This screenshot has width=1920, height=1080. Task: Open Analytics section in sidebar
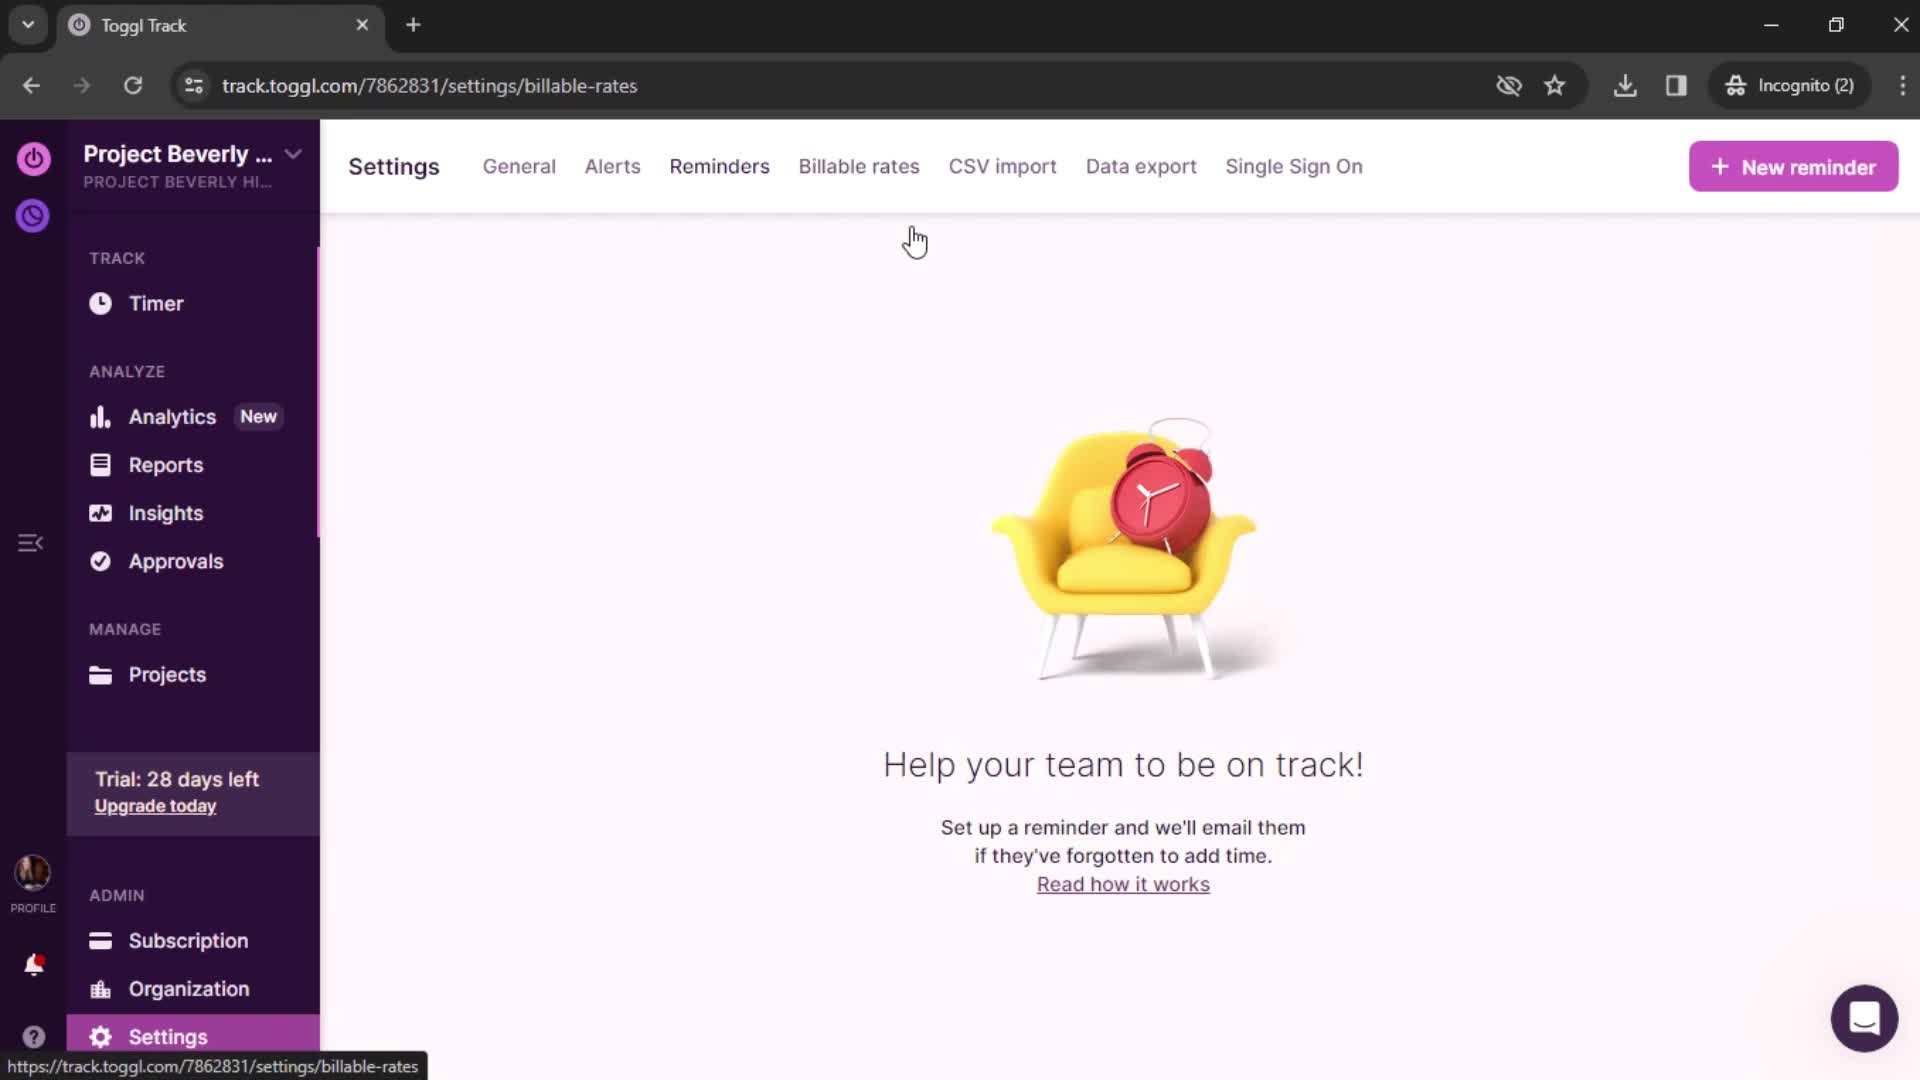point(171,417)
